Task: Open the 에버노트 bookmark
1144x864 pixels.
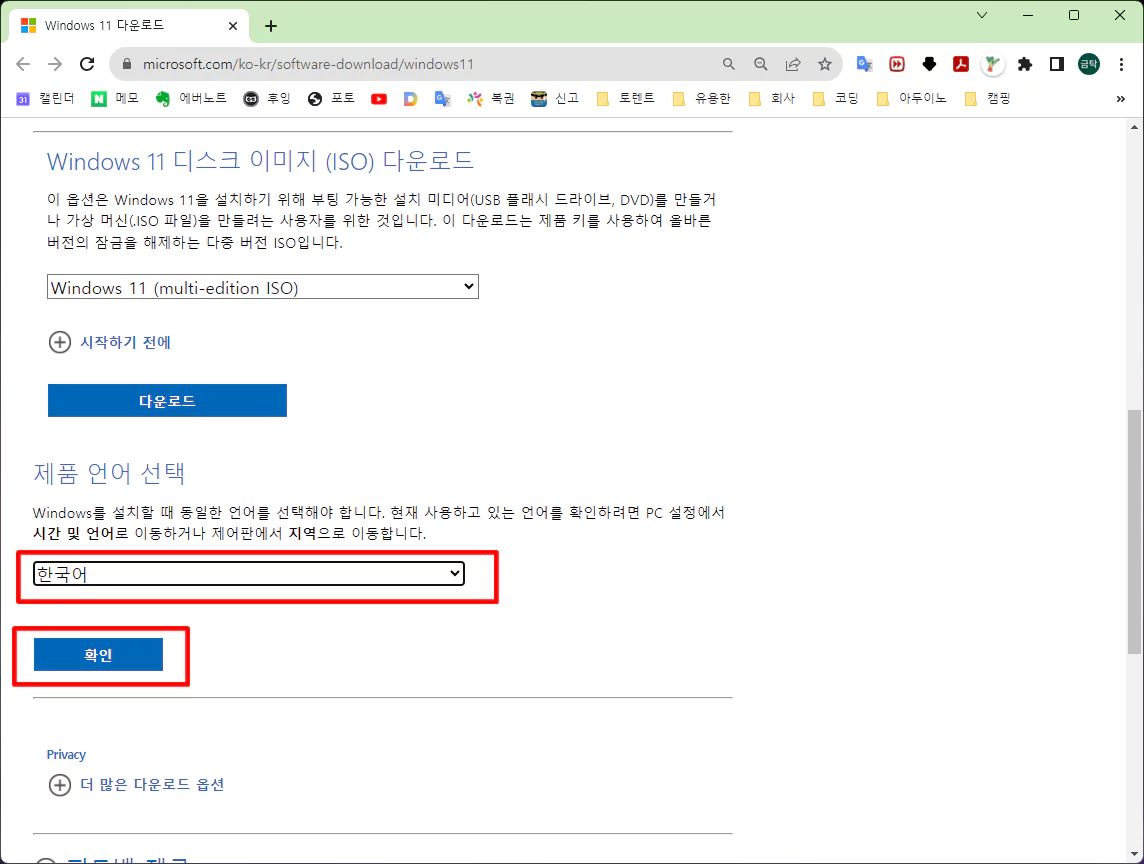Action: coord(191,99)
